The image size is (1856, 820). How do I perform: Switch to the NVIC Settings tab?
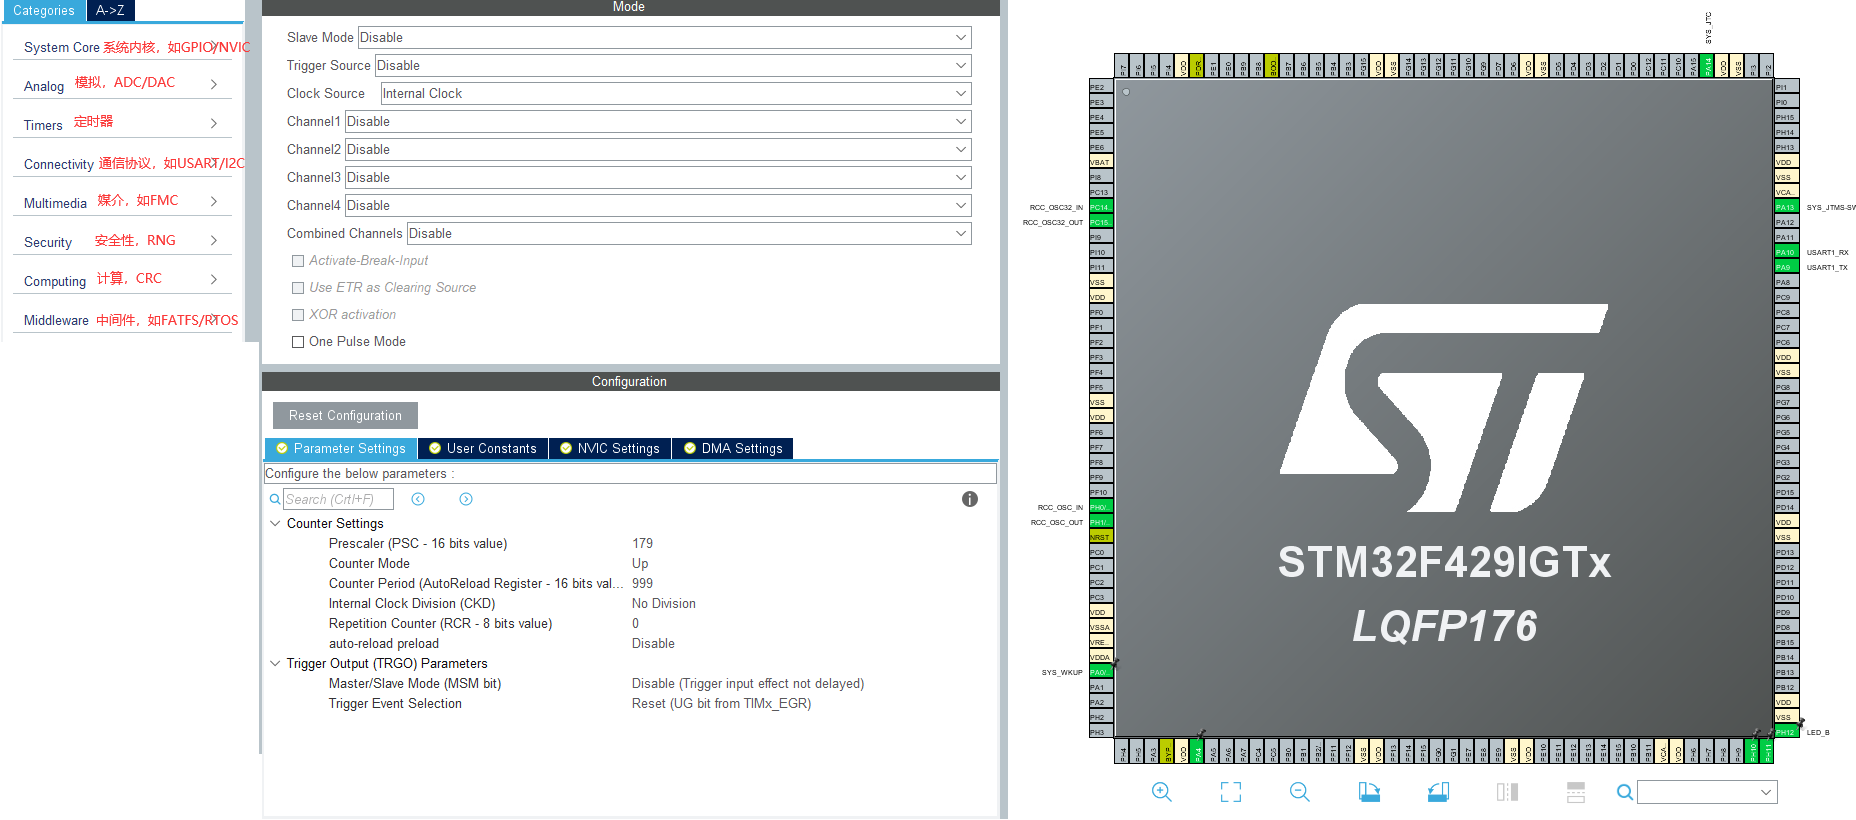608,449
